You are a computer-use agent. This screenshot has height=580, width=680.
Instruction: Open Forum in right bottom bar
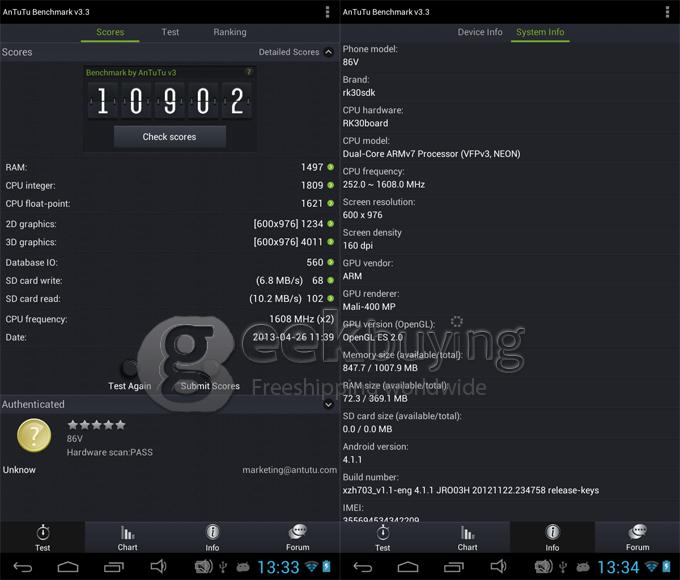click(638, 537)
